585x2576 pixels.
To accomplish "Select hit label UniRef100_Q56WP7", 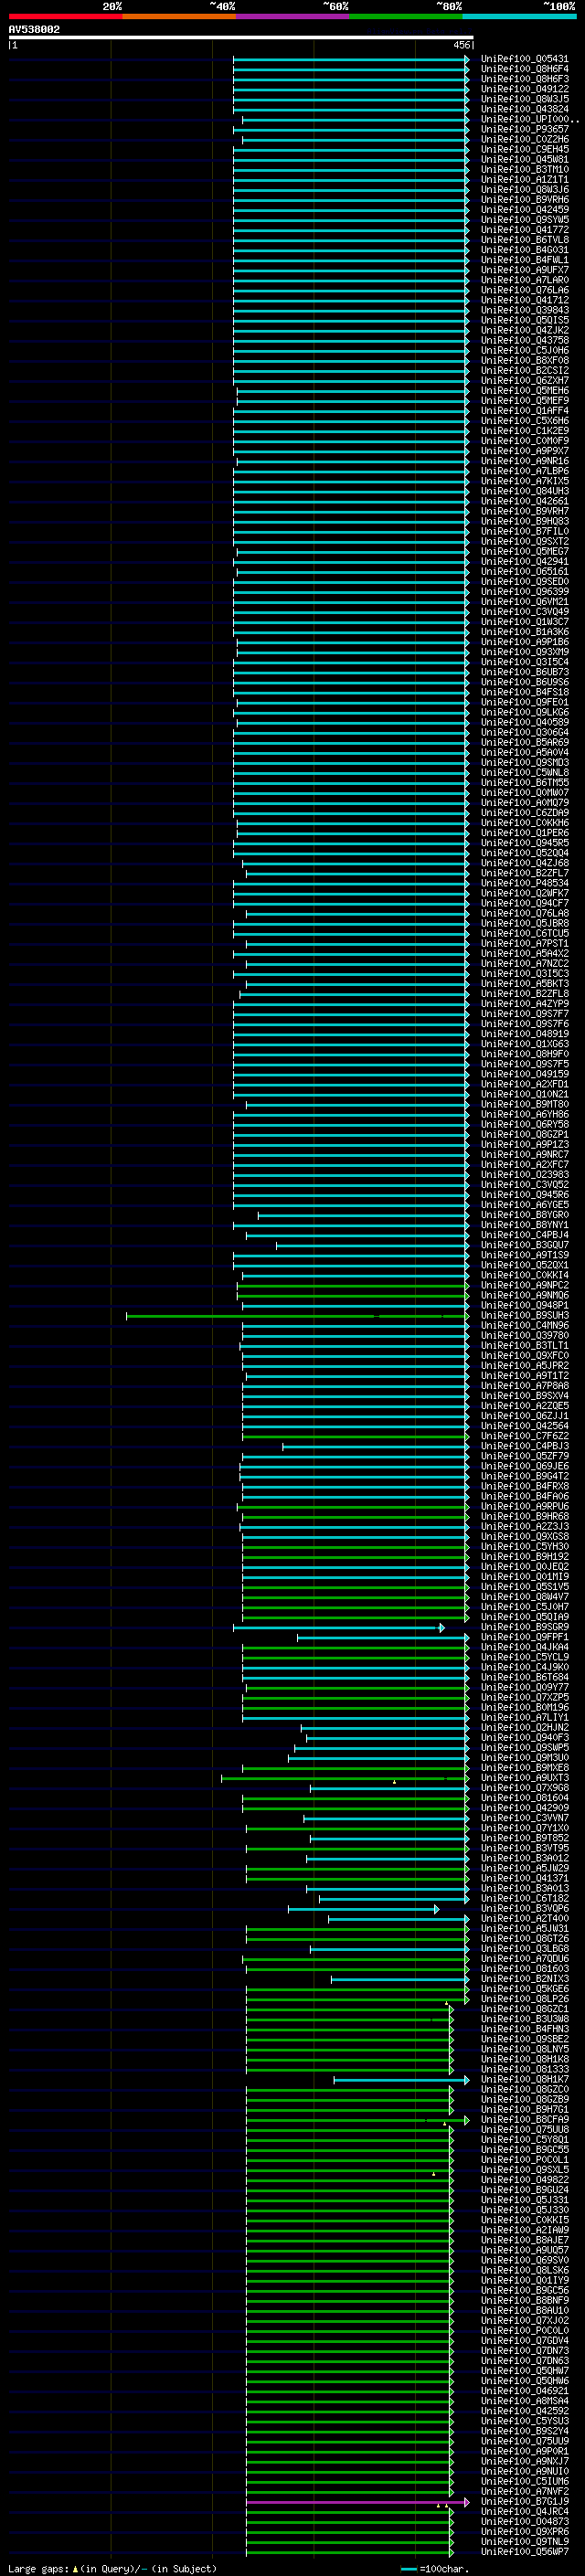I will coord(524,2551).
